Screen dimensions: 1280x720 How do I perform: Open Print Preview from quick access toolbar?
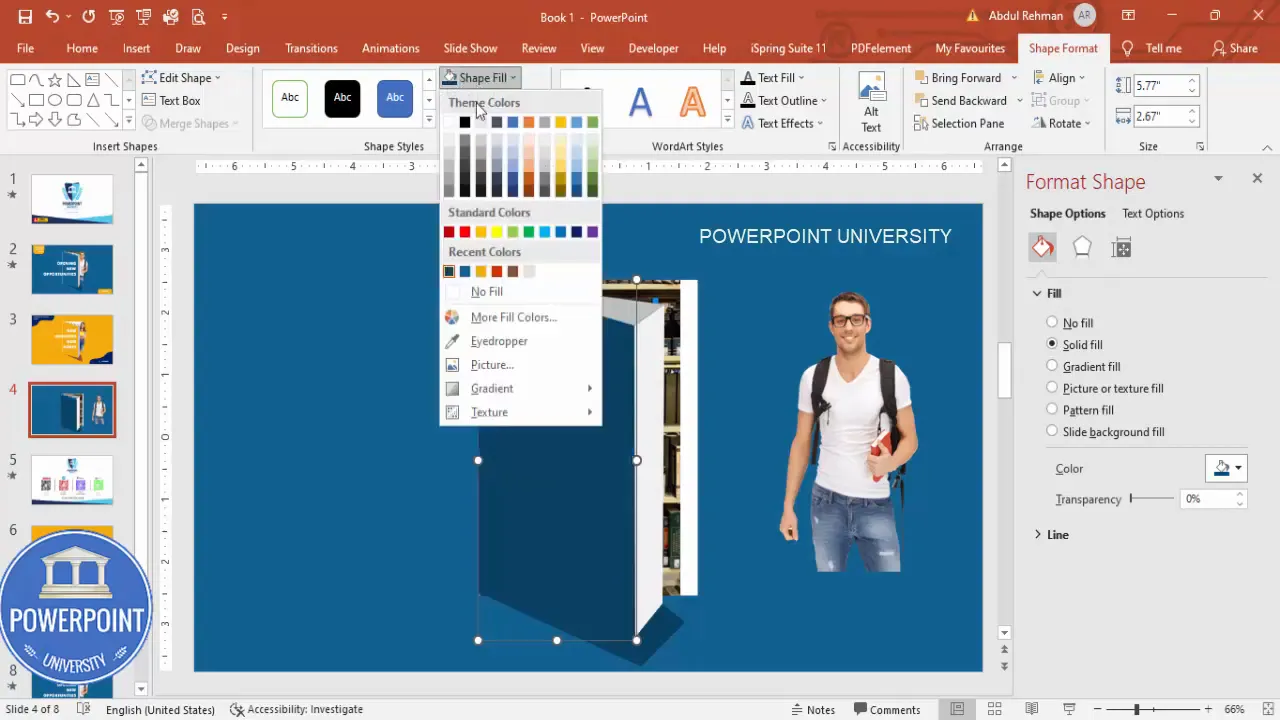pyautogui.click(x=197, y=17)
